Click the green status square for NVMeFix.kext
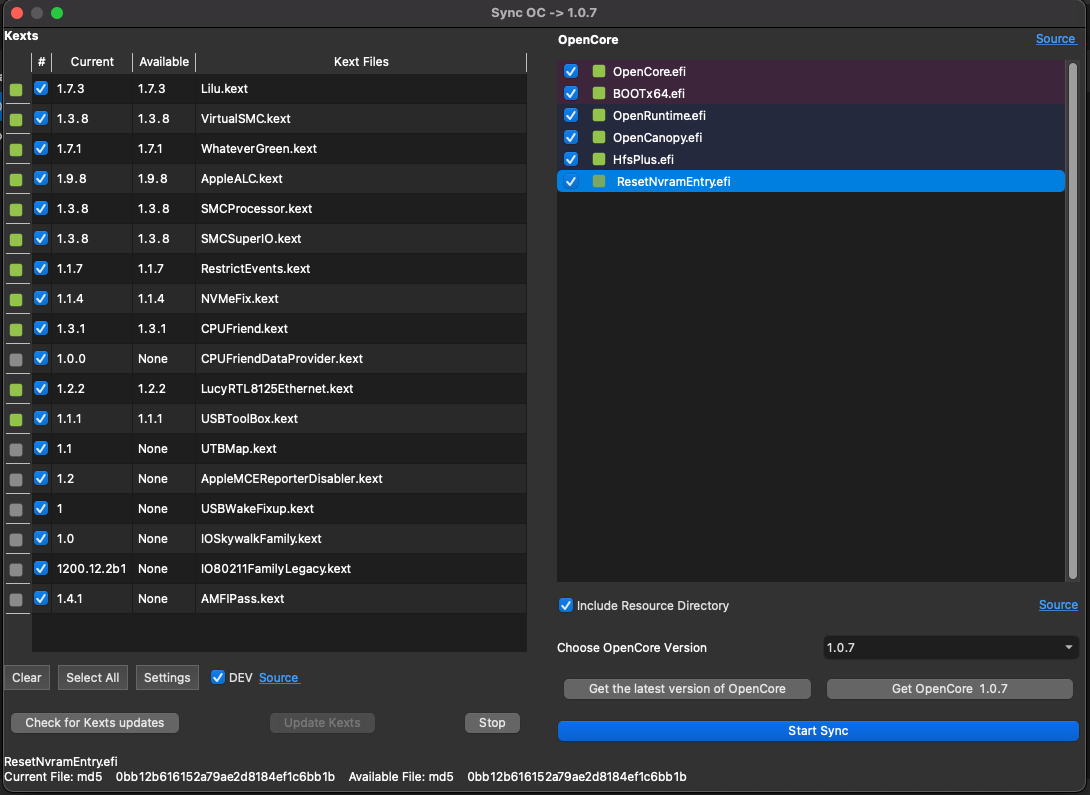The height and width of the screenshot is (795, 1090). (x=16, y=300)
